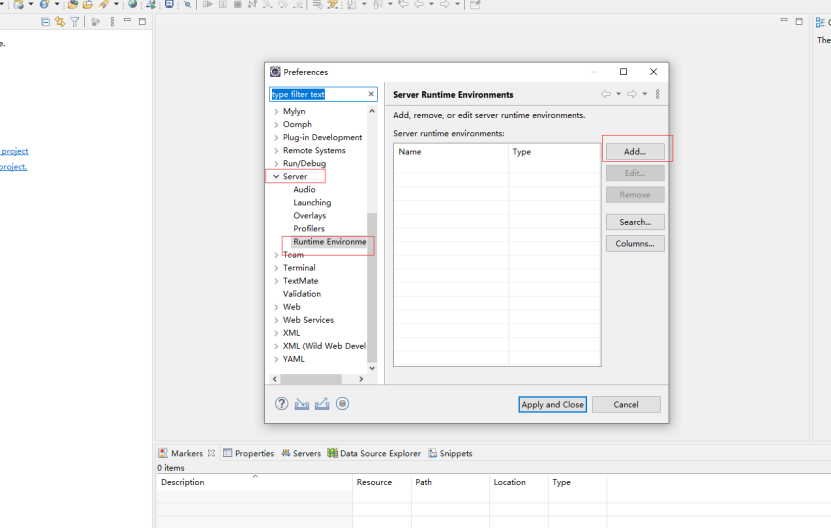Sort Markers by the Description column
This screenshot has height=529, width=831.
pos(254,482)
